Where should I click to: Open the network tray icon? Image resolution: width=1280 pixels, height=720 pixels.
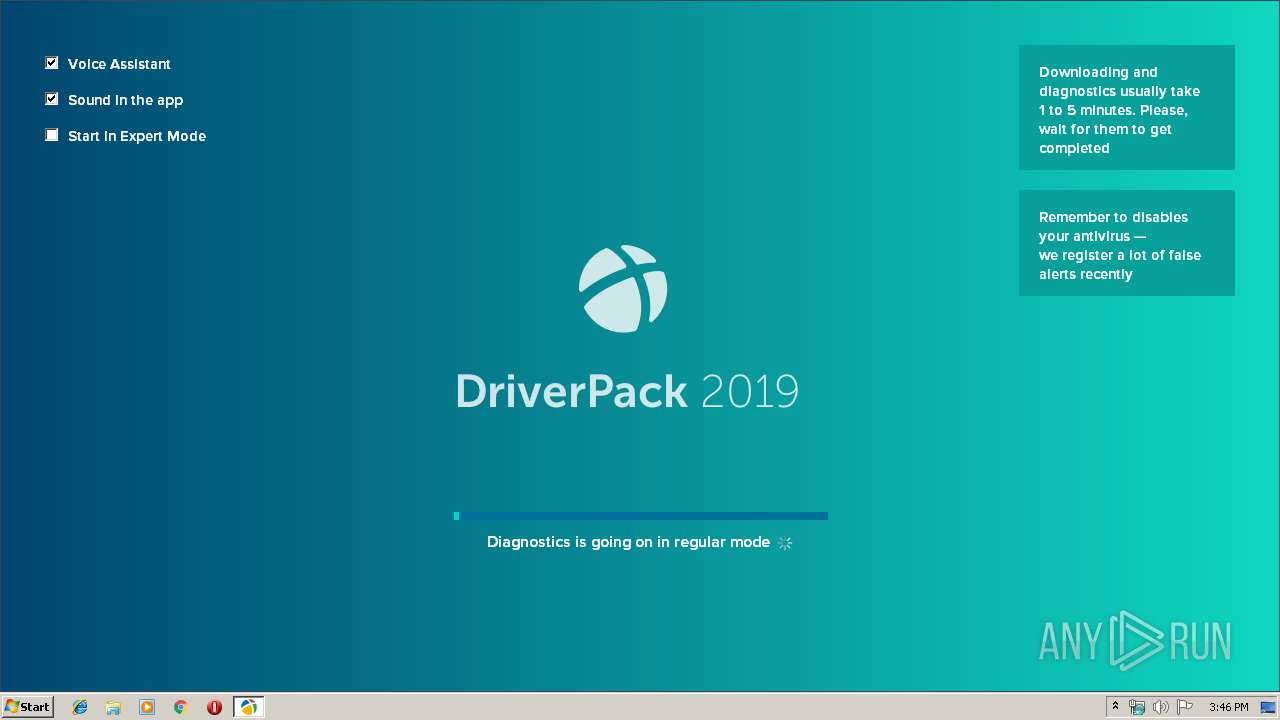1137,707
